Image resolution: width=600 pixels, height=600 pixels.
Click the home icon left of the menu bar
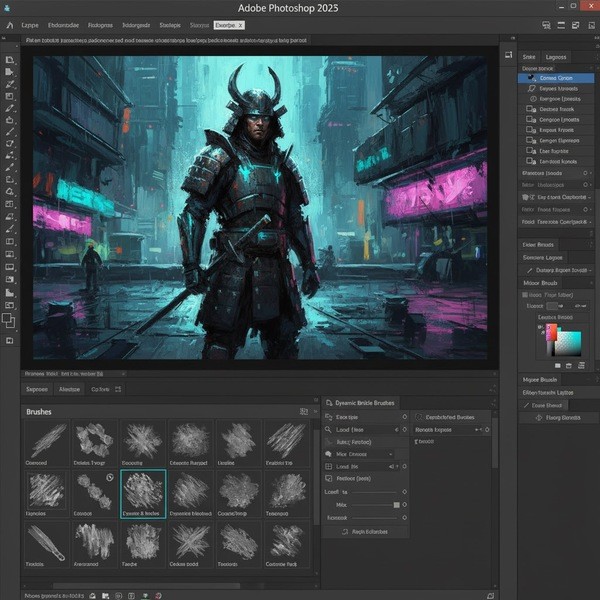coord(10,25)
